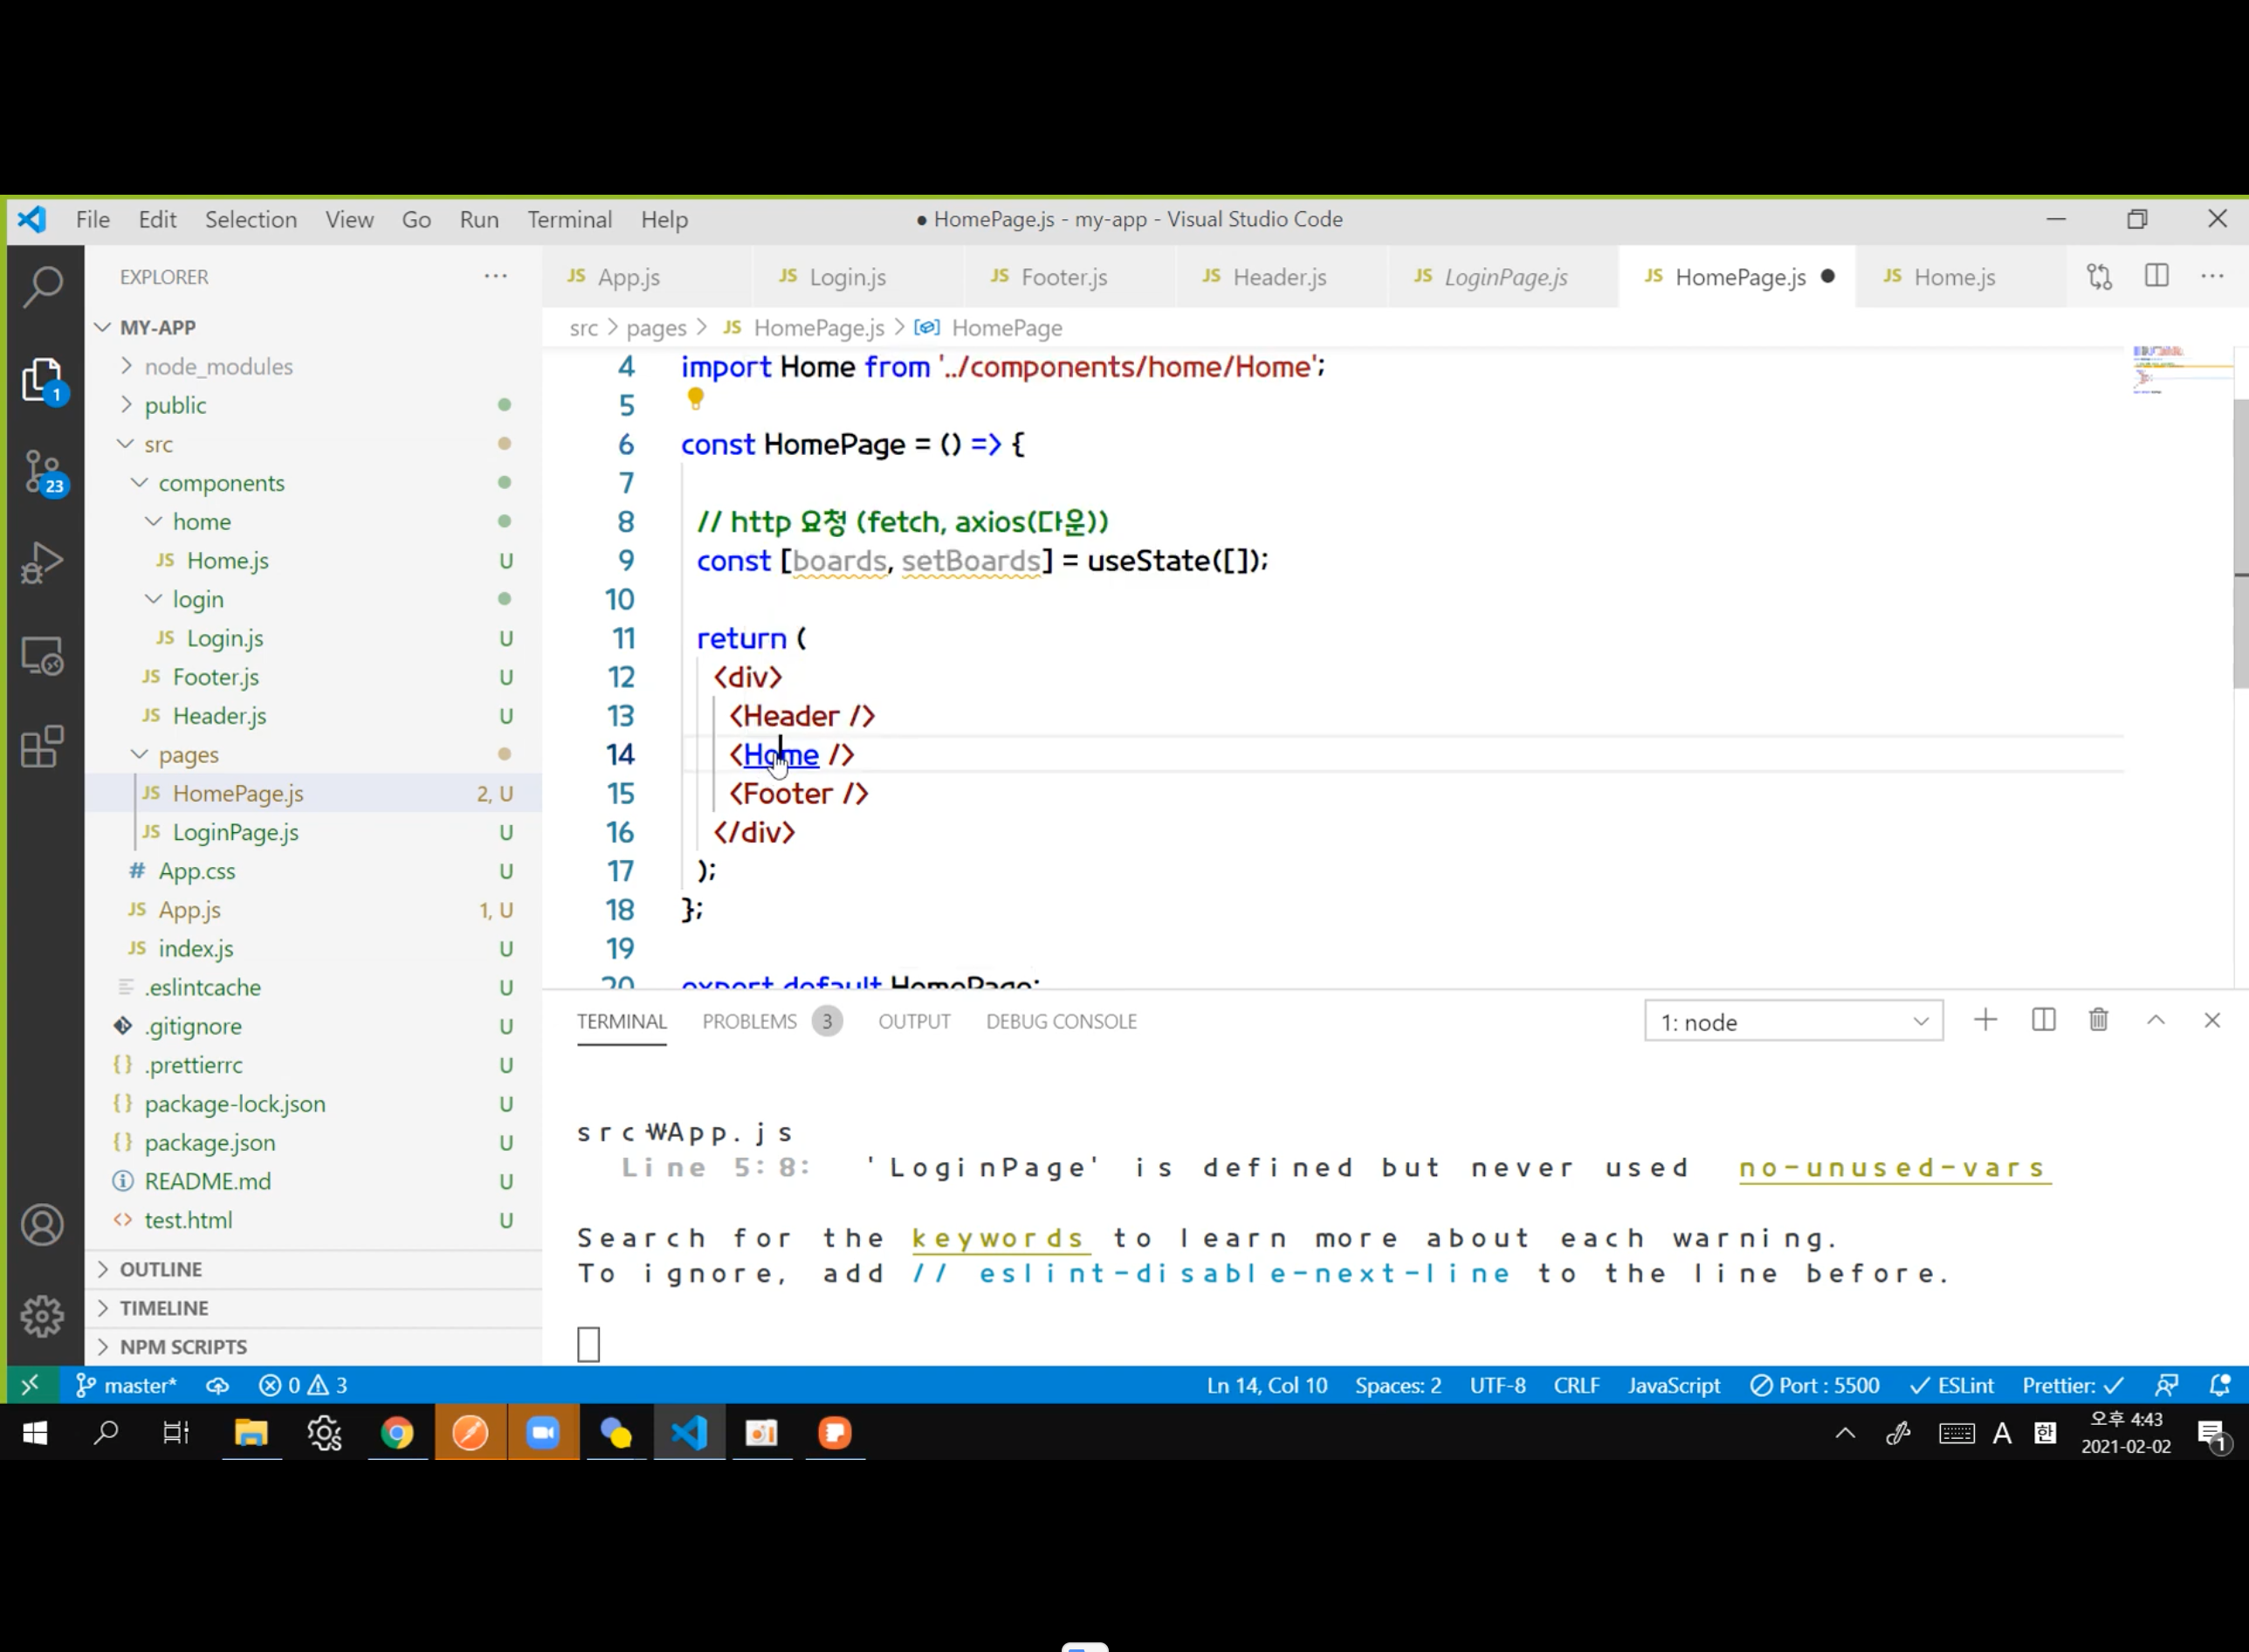Click the editor vertical scrollbar
Screen dimensions: 2249x1652
tap(2240, 545)
